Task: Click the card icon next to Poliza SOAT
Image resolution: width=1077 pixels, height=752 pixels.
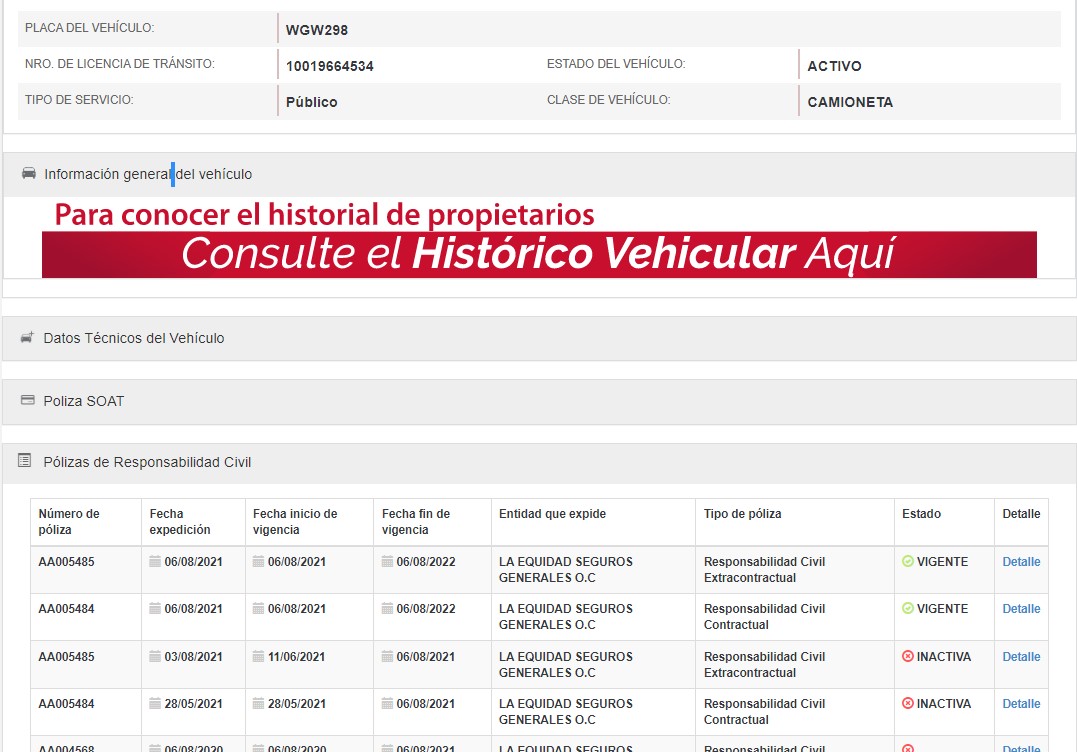Action: (x=27, y=400)
